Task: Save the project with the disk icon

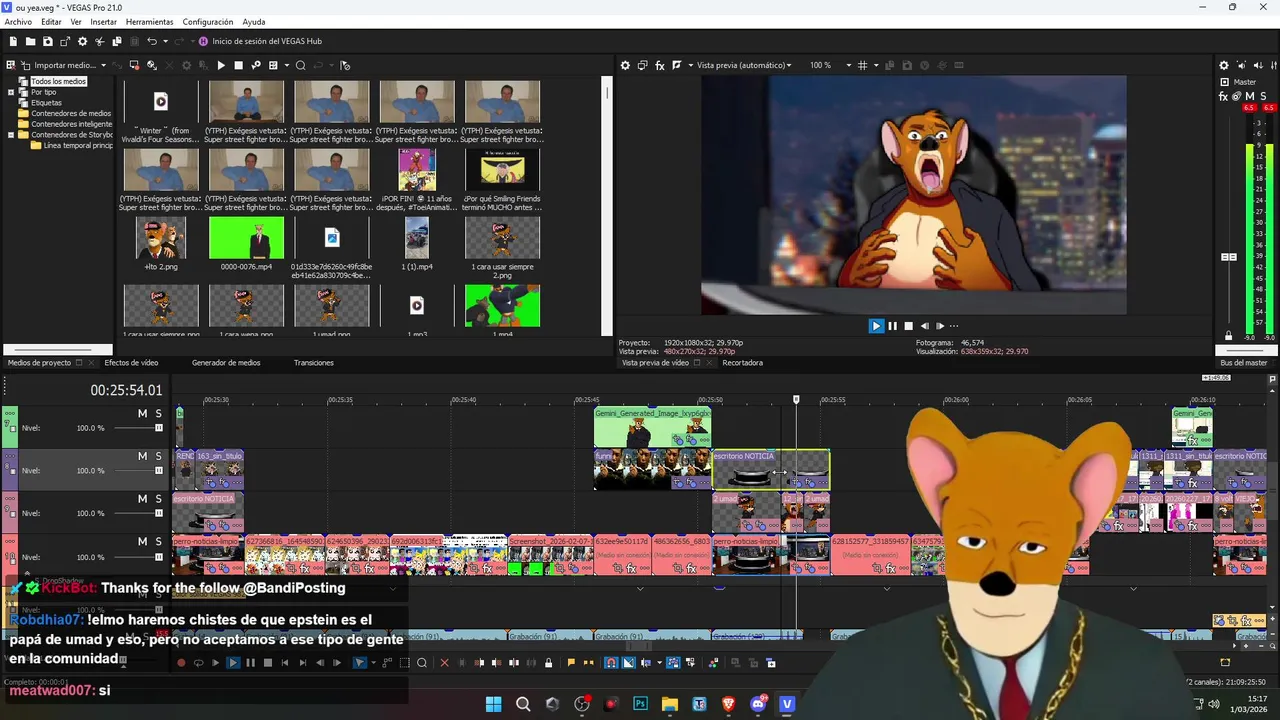Action: pos(48,41)
